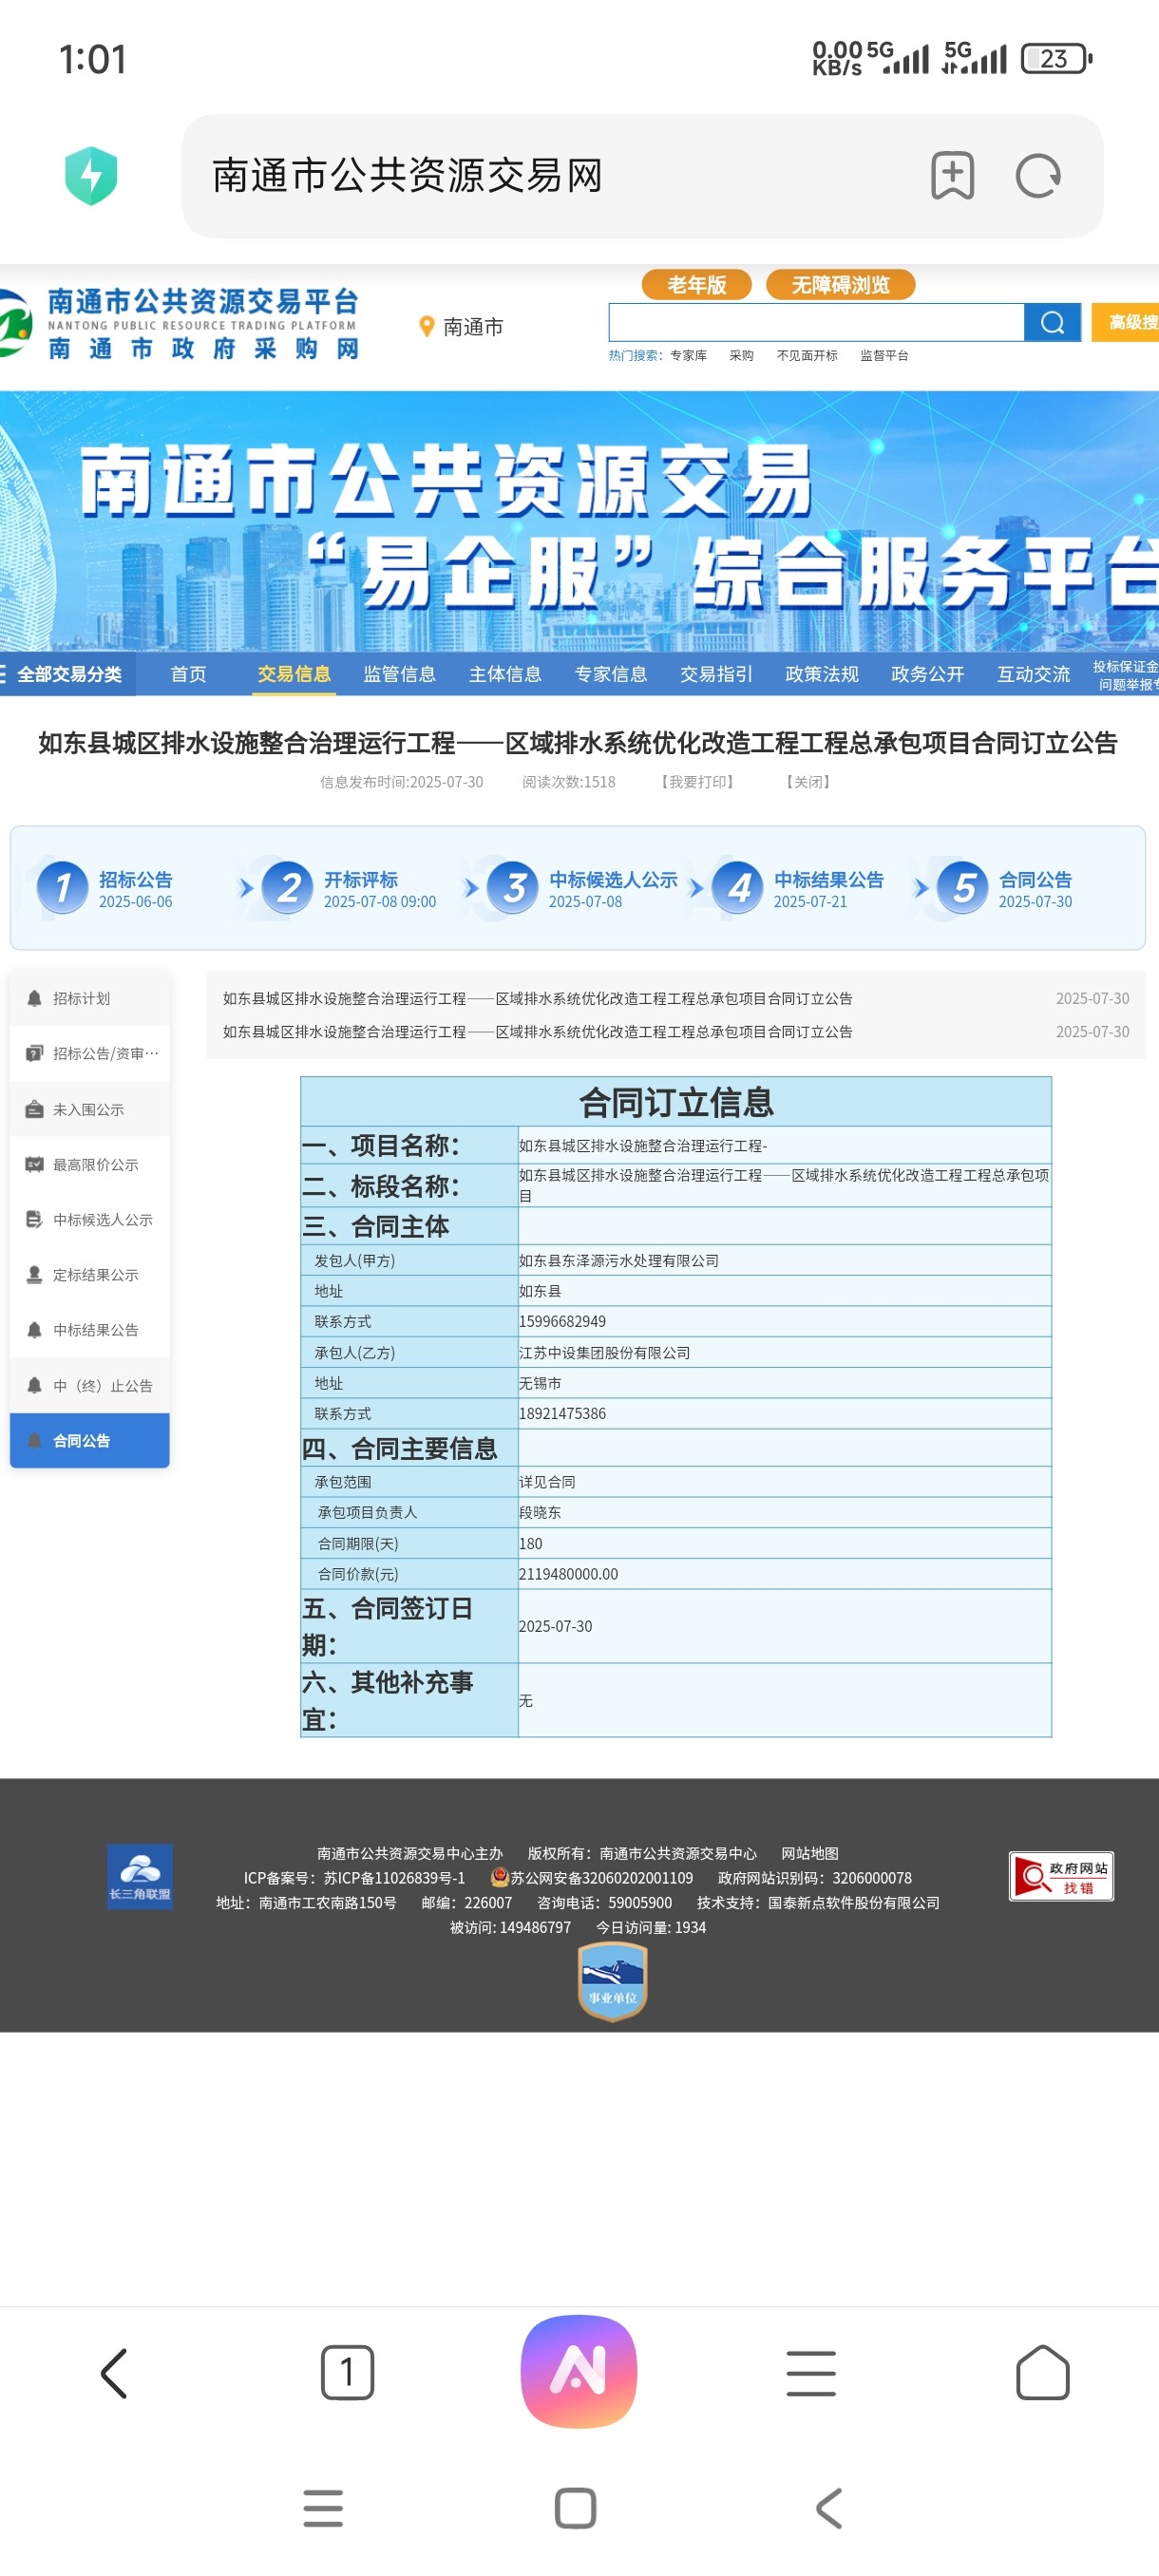Tap the page reload icon
The width and height of the screenshot is (1159, 2576).
(1038, 176)
